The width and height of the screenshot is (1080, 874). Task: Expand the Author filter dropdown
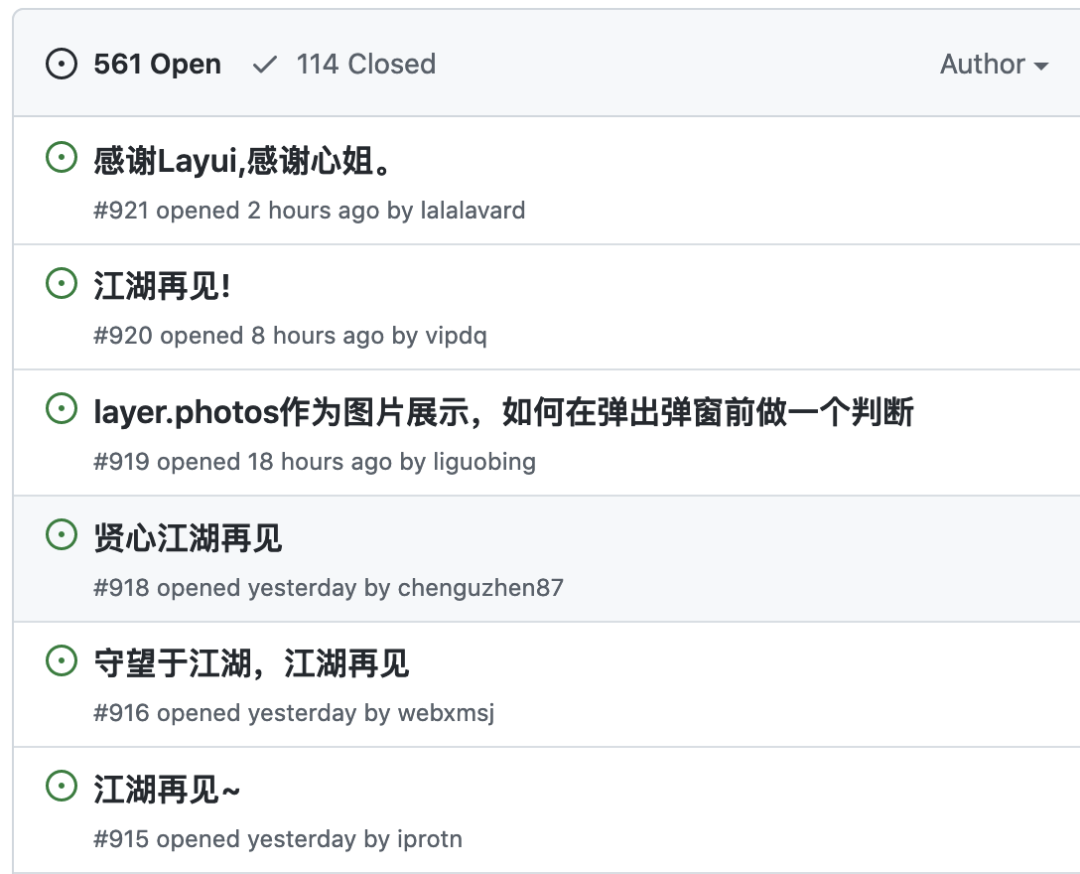point(994,65)
